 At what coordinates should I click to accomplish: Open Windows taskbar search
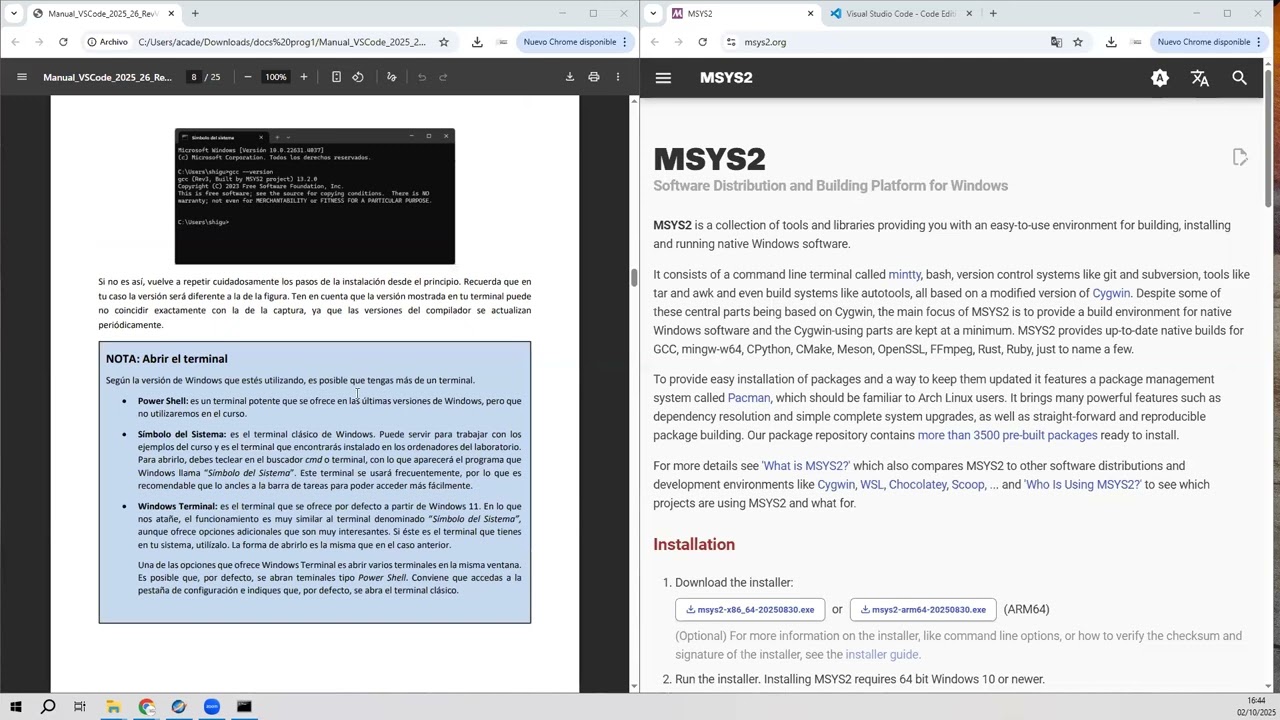(x=48, y=707)
